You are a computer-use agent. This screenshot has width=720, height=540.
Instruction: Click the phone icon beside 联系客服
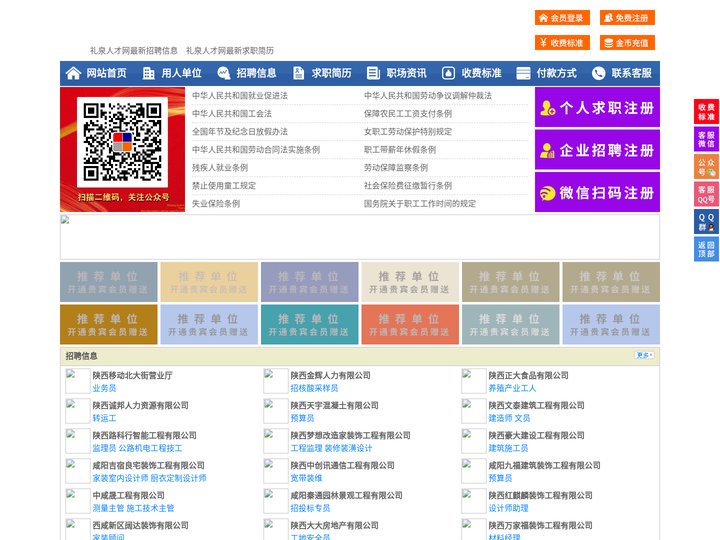(598, 73)
